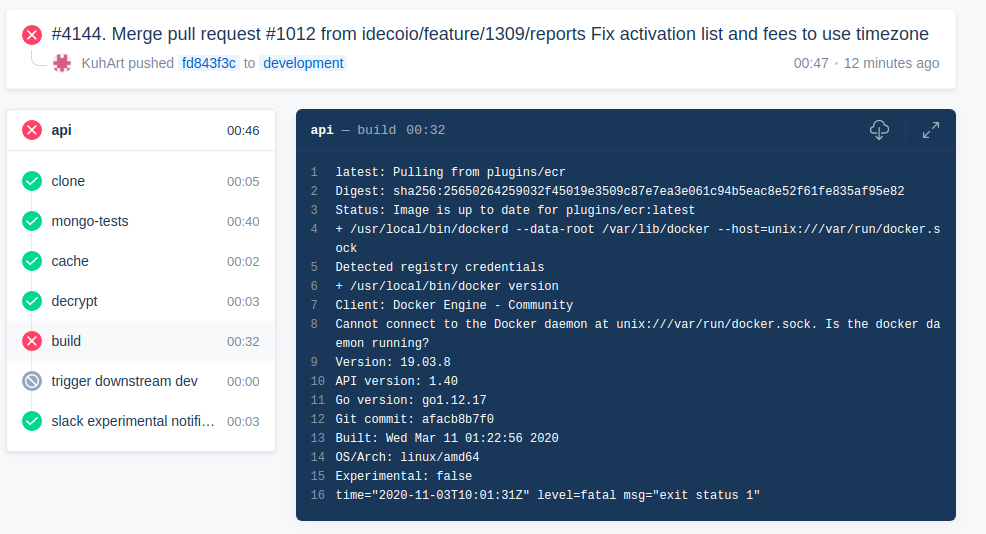Click KuhArt's avatar icon
This screenshot has width=986, height=534.
tap(63, 63)
